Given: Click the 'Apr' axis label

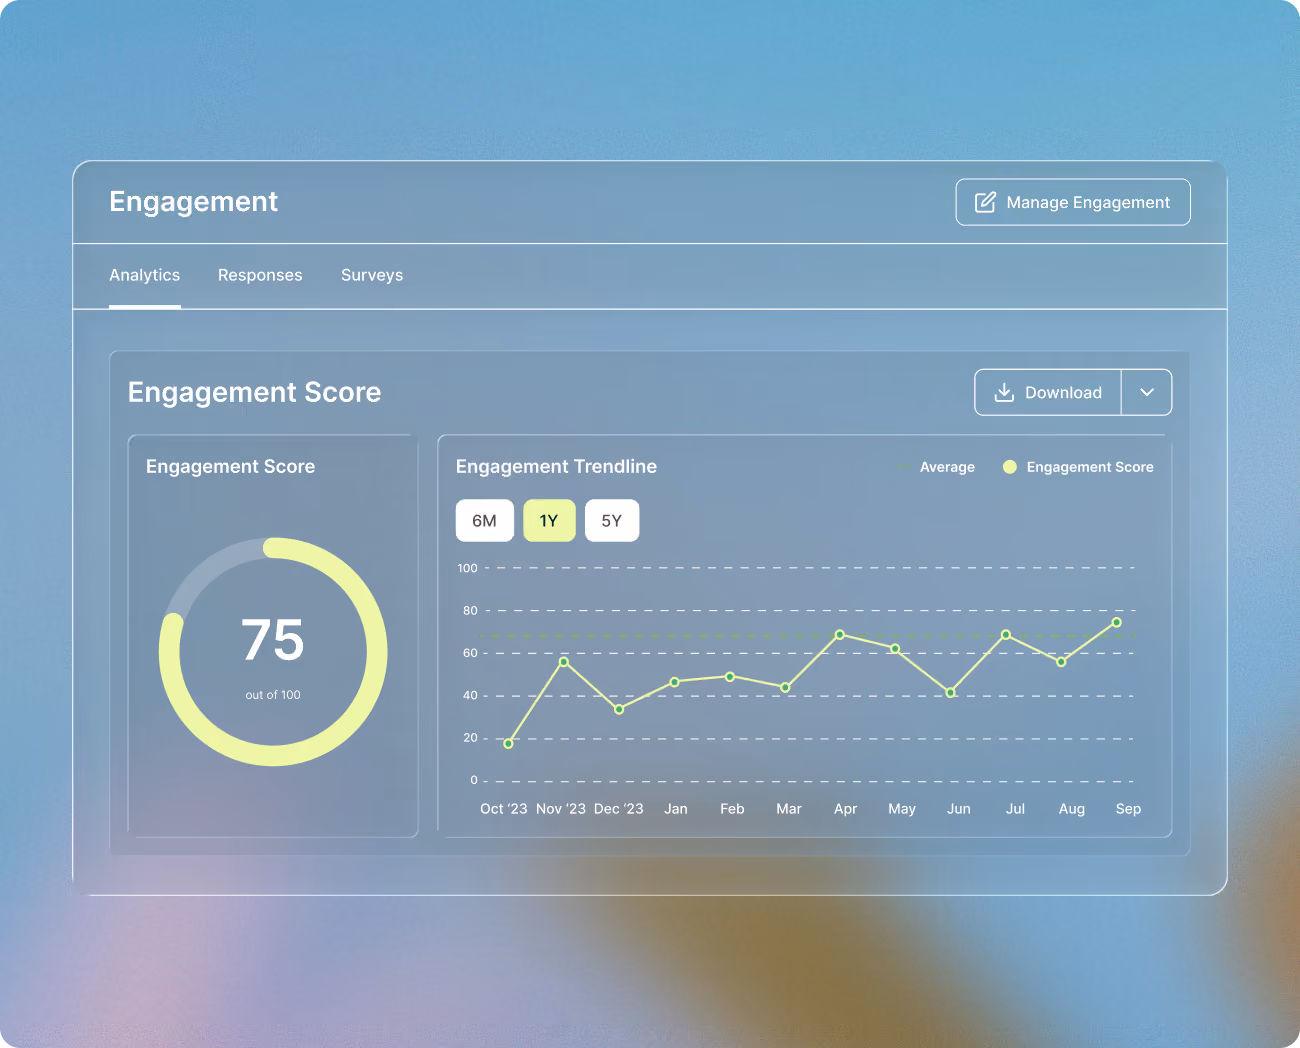Looking at the screenshot, I should tap(846, 809).
